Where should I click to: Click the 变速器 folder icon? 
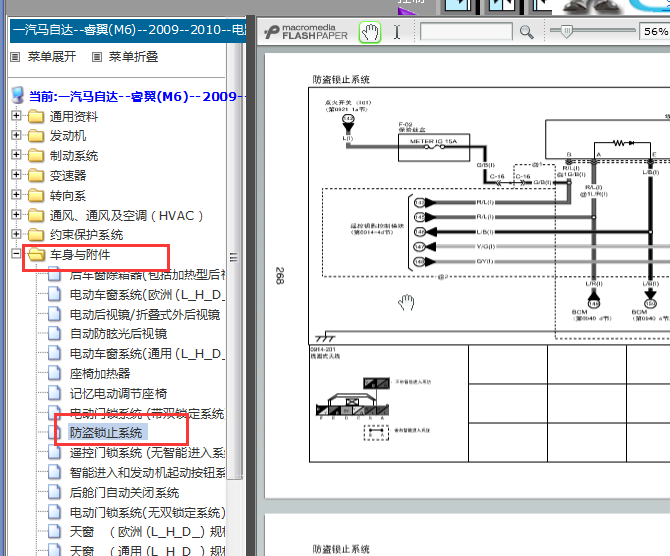[x=36, y=175]
